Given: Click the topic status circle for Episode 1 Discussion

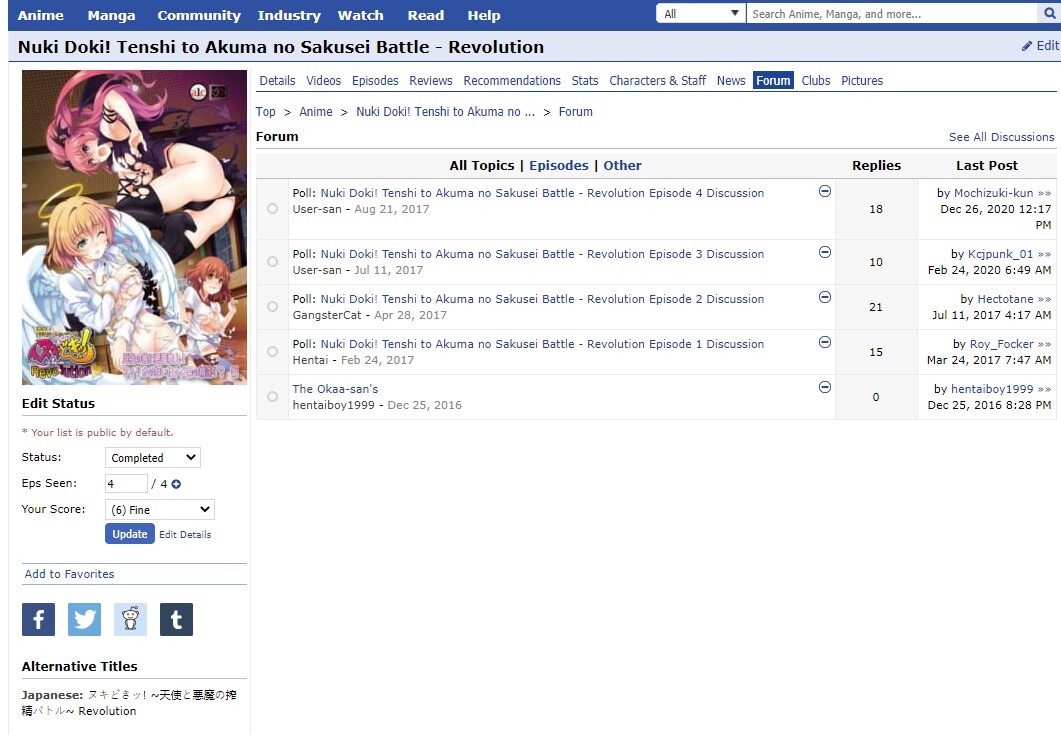Looking at the screenshot, I should [272, 352].
